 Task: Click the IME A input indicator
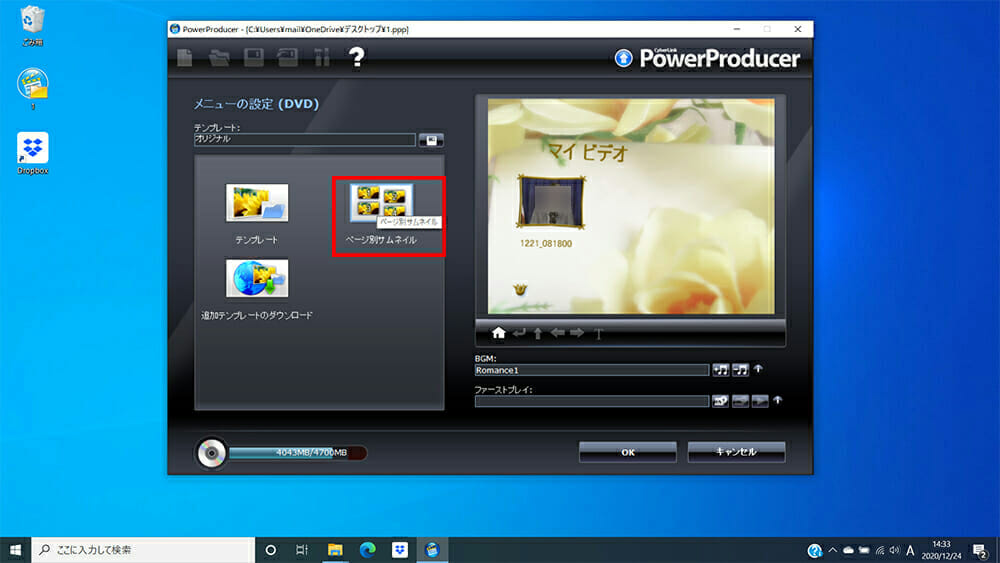(x=910, y=550)
